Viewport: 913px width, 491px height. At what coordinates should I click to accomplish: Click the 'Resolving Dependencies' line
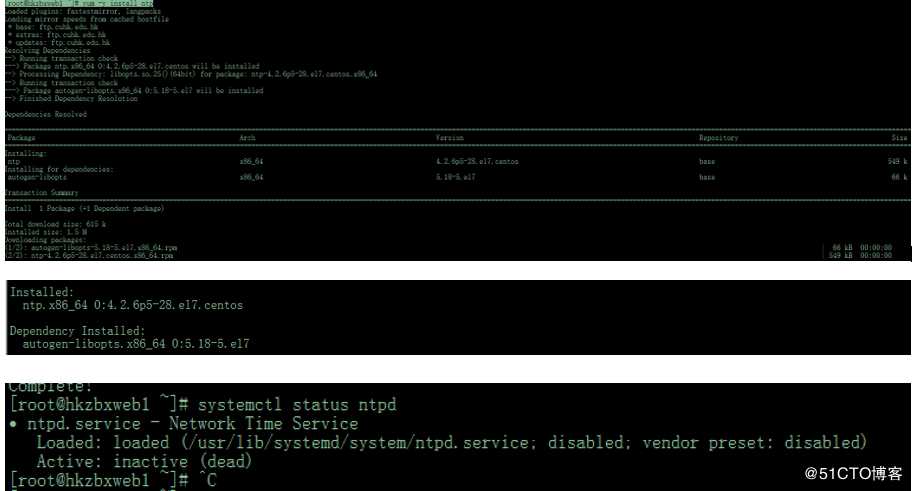(x=48, y=51)
